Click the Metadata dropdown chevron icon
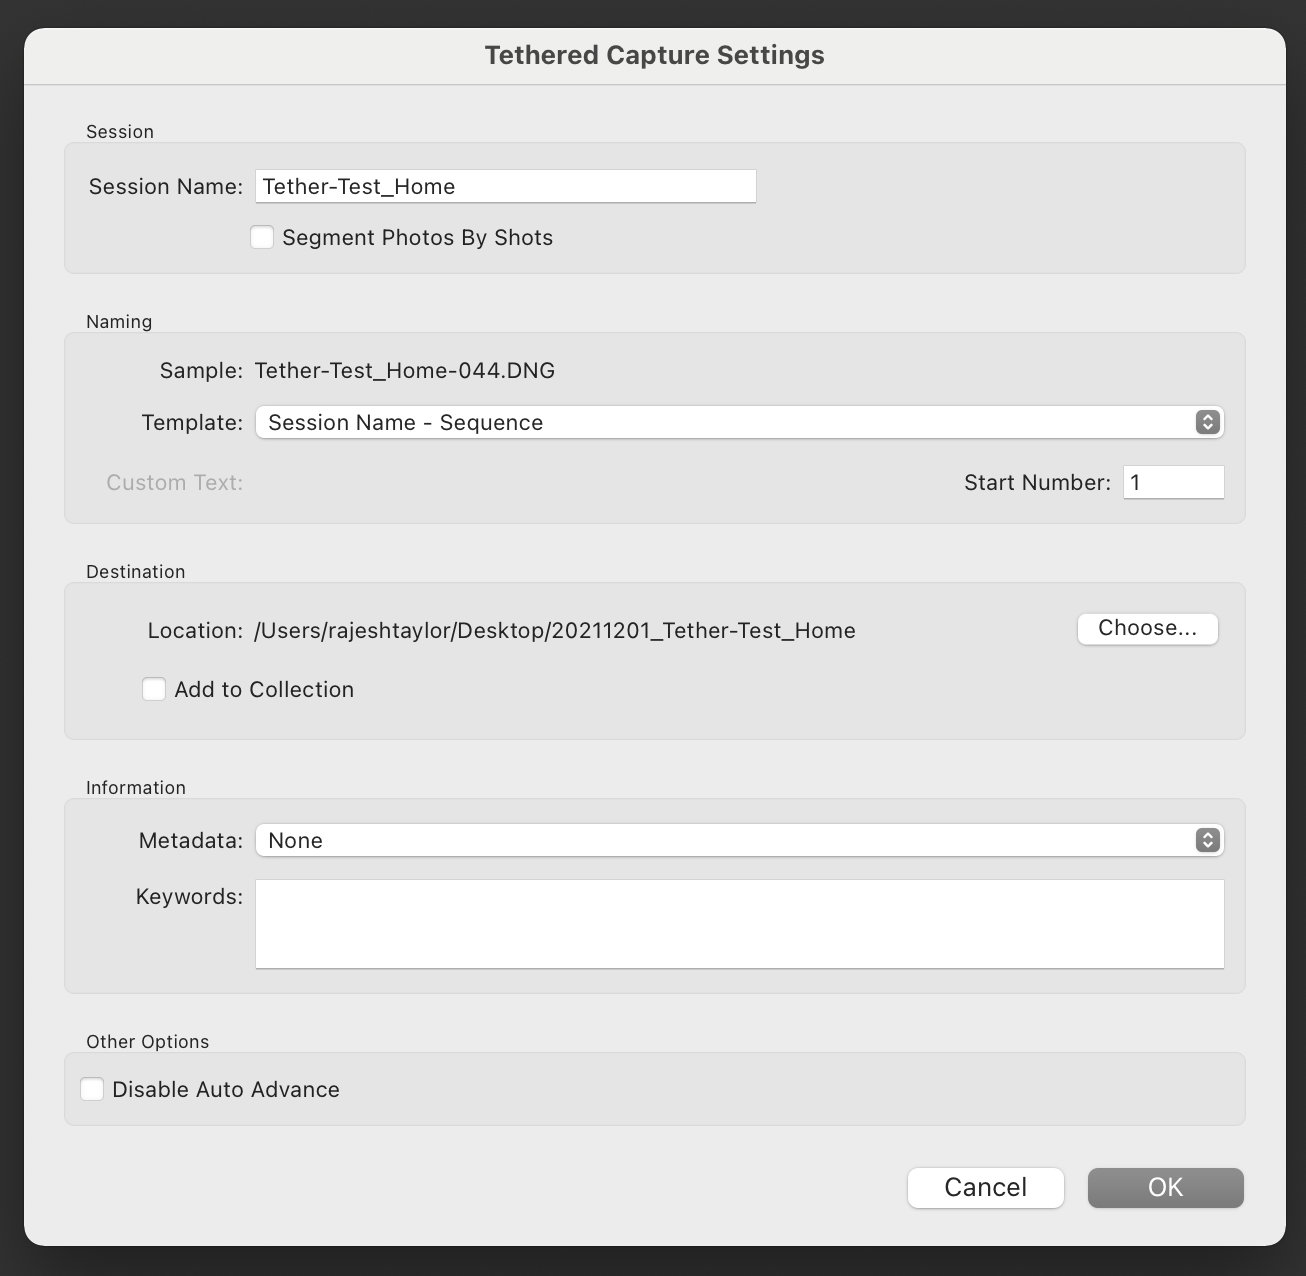 tap(1208, 840)
